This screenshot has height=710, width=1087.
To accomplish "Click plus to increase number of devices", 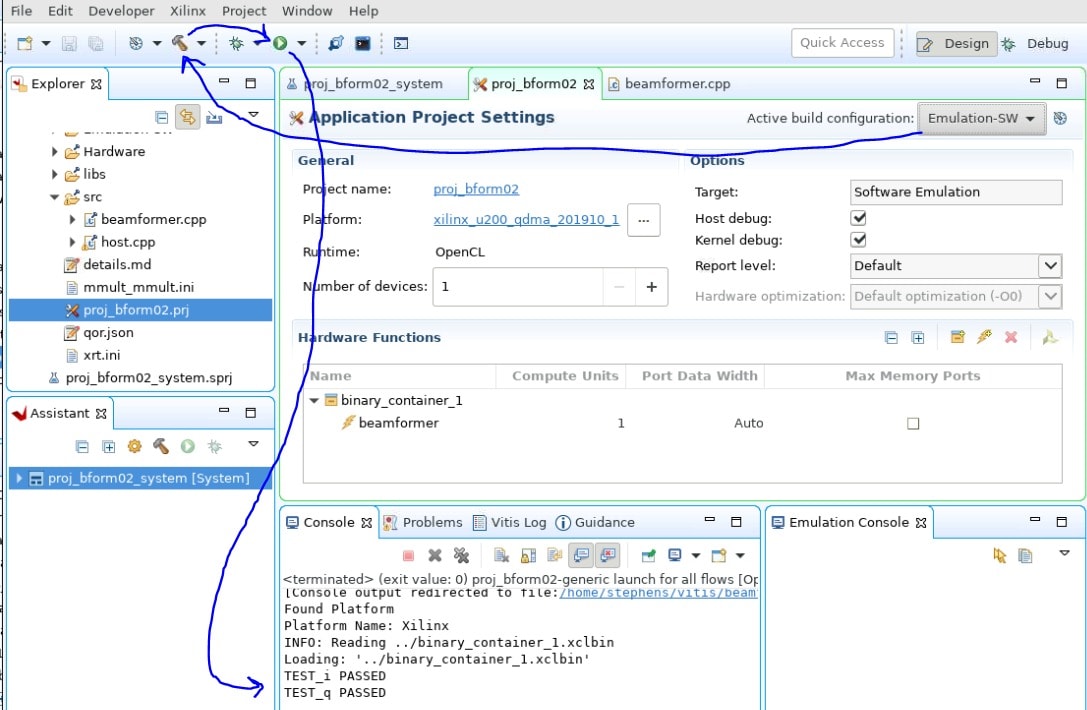I will 652,286.
